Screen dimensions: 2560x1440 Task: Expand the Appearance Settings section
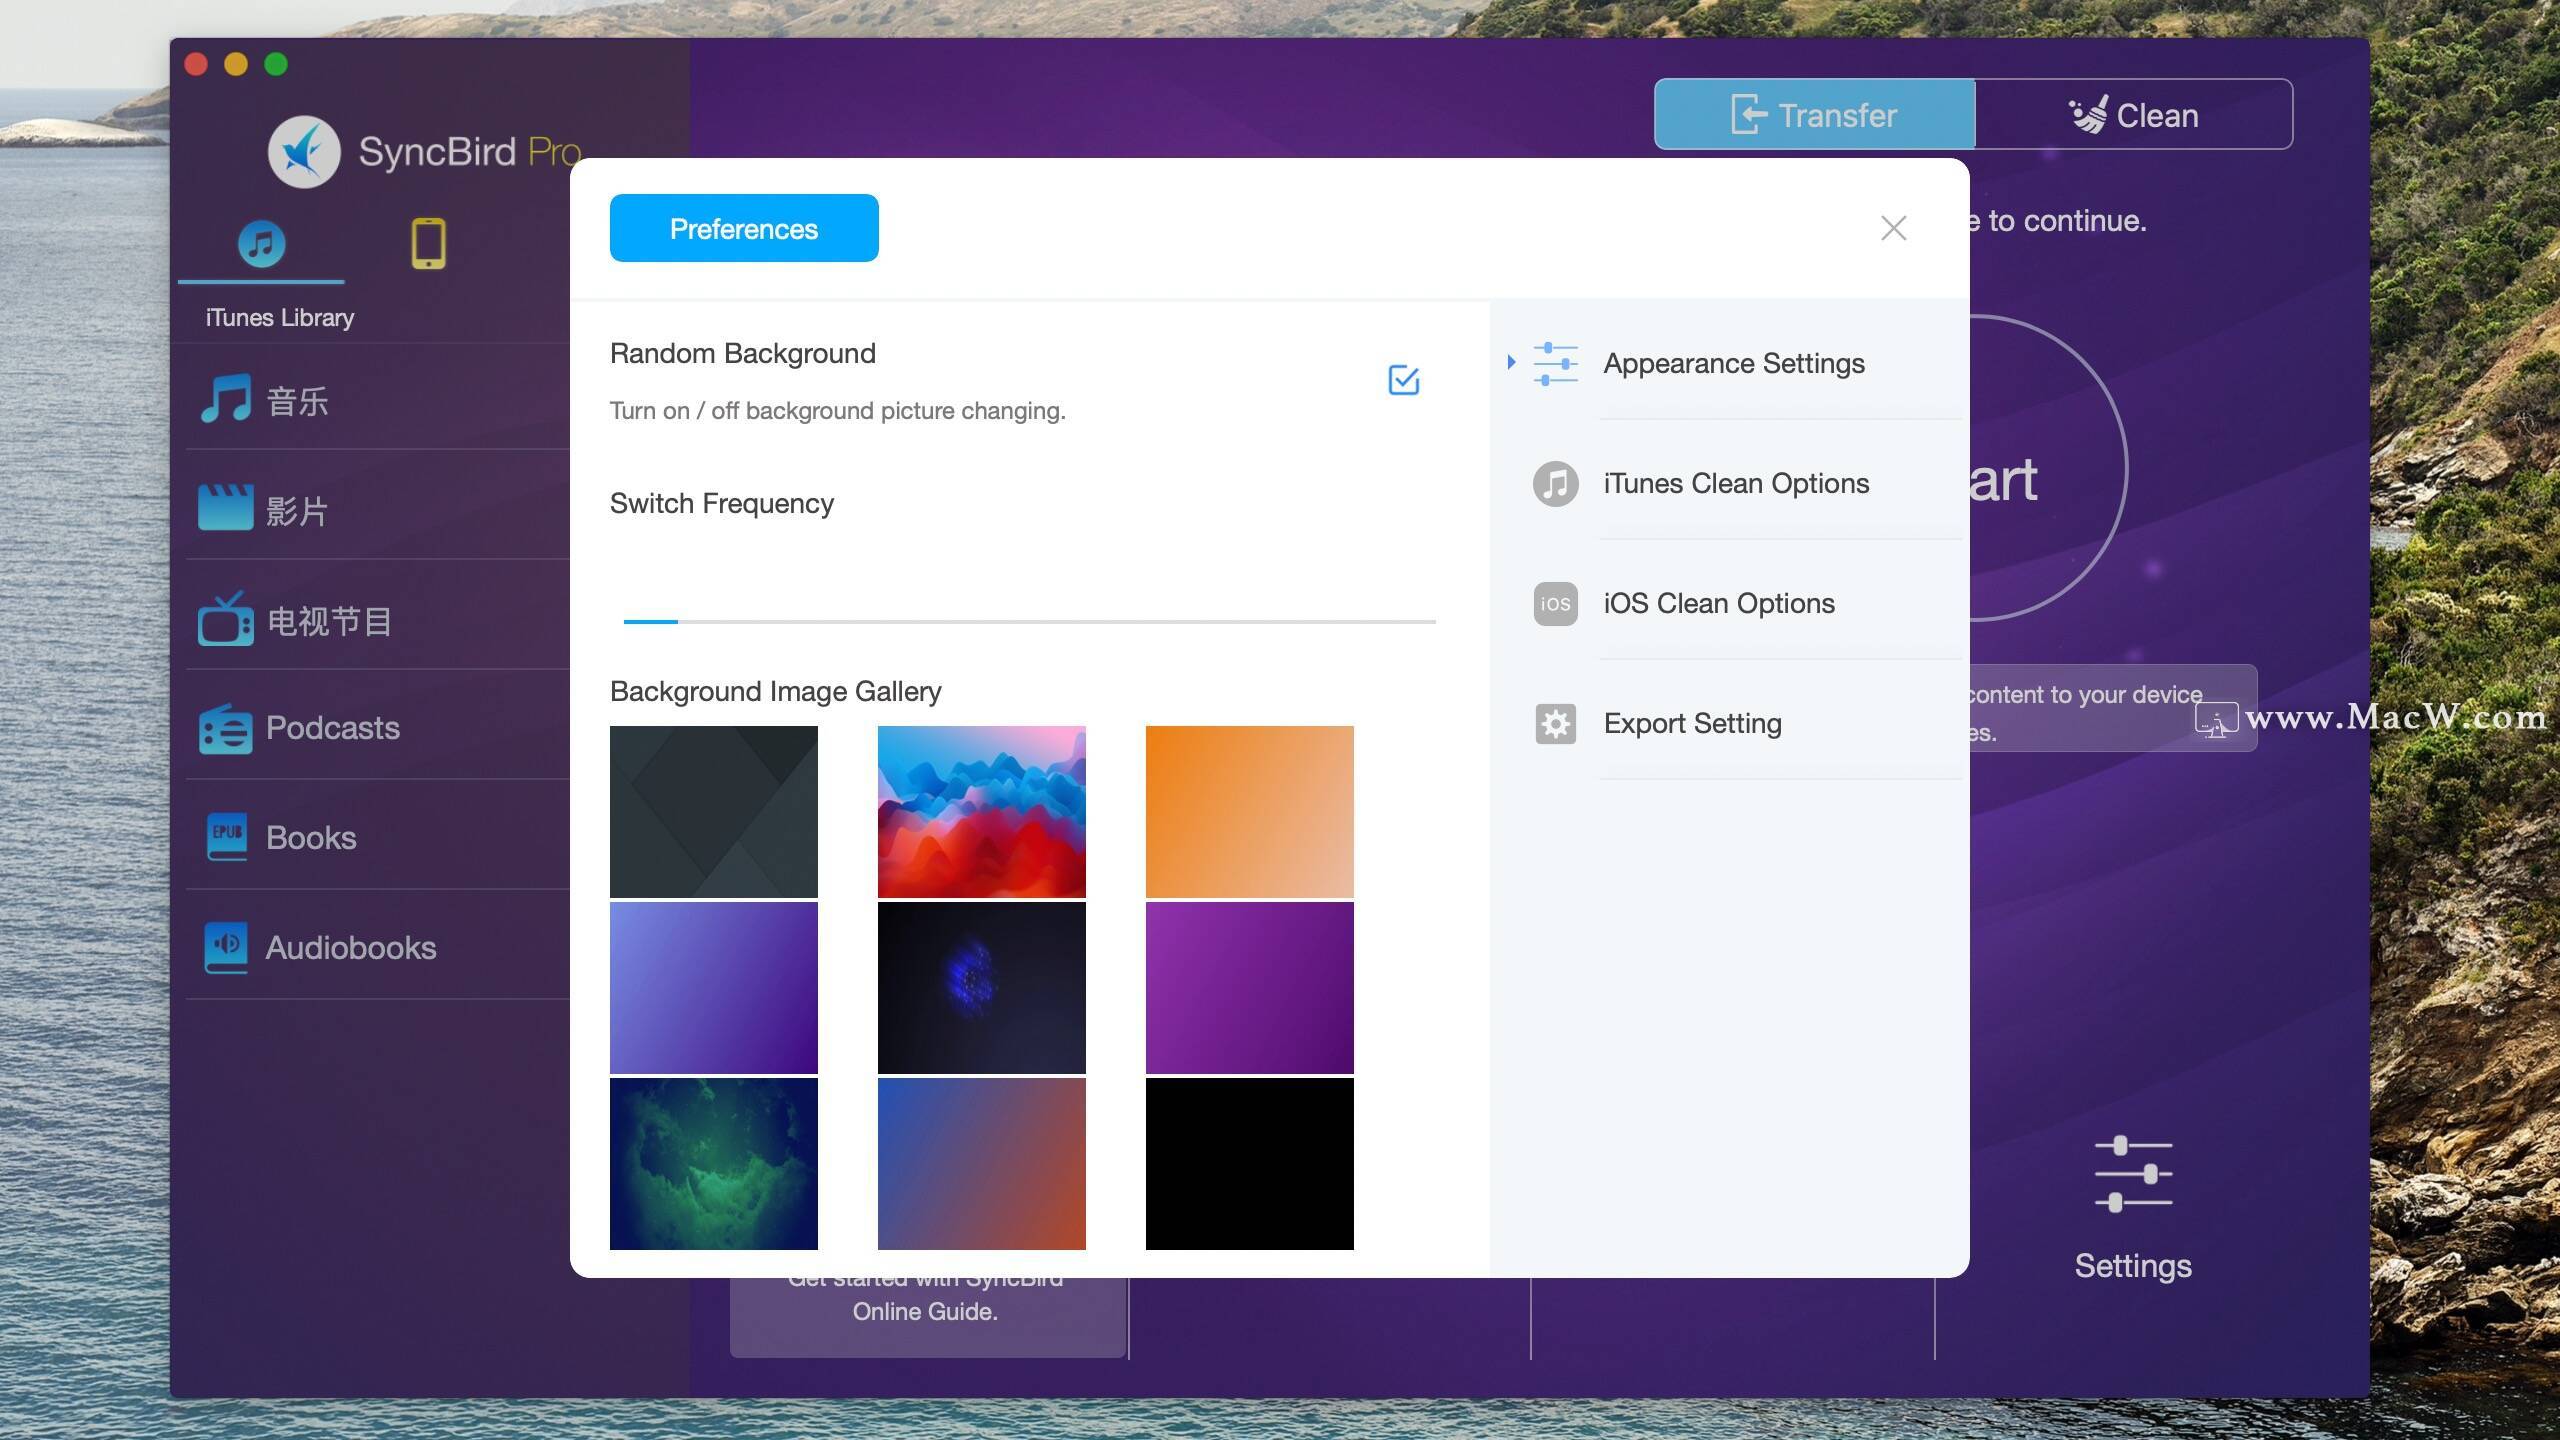tap(1509, 362)
